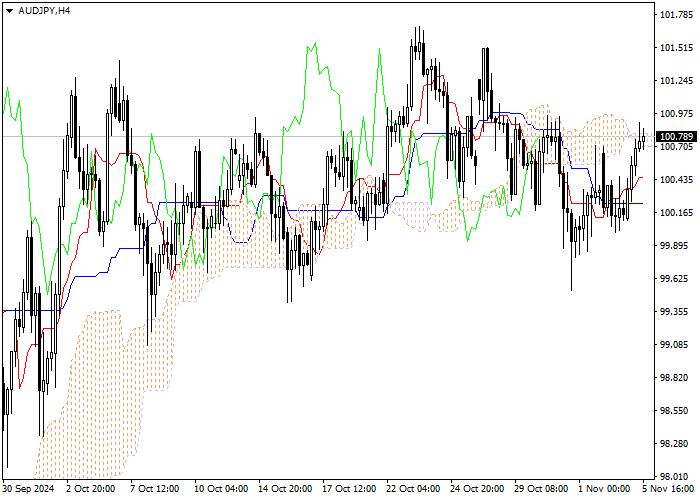Image resolution: width=700 pixels, height=500 pixels.
Task: Select time axis label 2 Oct 20:00
Action: 91,489
